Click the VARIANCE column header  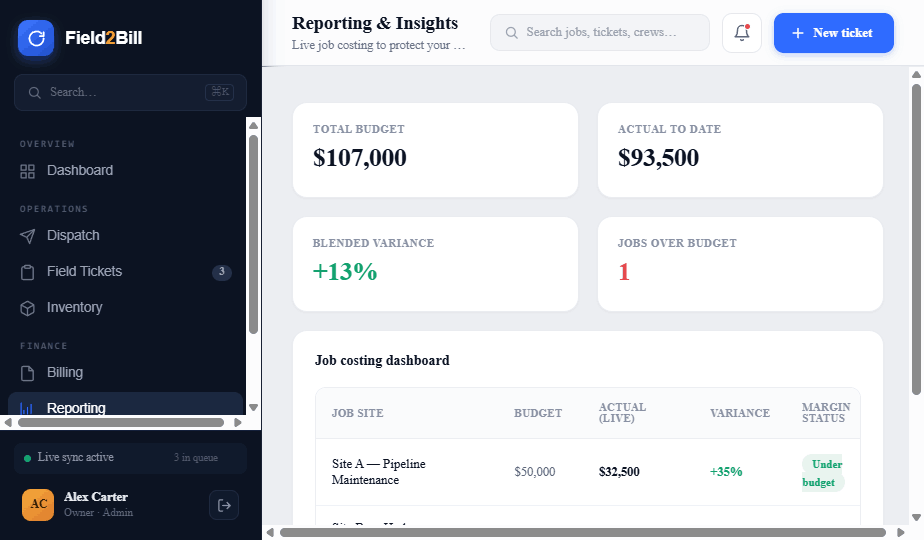[x=740, y=413]
